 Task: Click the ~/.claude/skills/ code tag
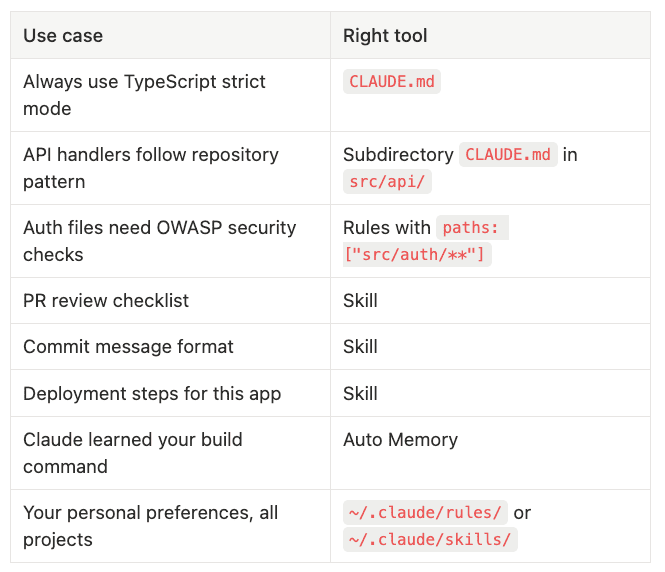(430, 539)
